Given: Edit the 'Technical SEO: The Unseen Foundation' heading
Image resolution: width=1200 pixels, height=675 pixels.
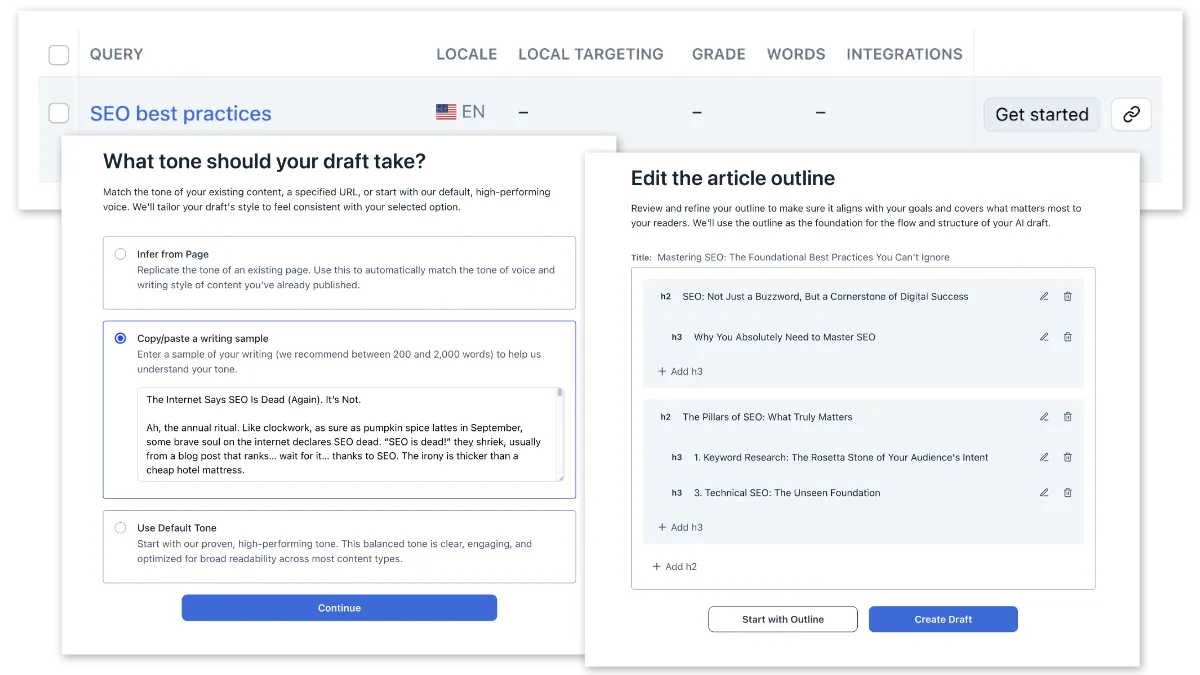Looking at the screenshot, I should tap(1044, 492).
